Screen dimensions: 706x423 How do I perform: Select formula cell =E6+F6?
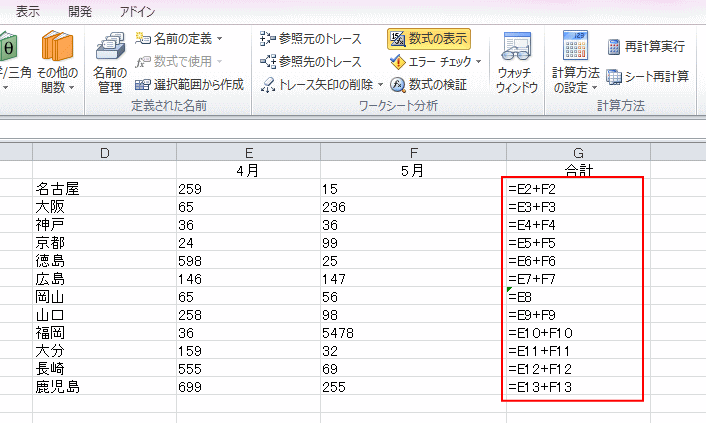pyautogui.click(x=579, y=260)
